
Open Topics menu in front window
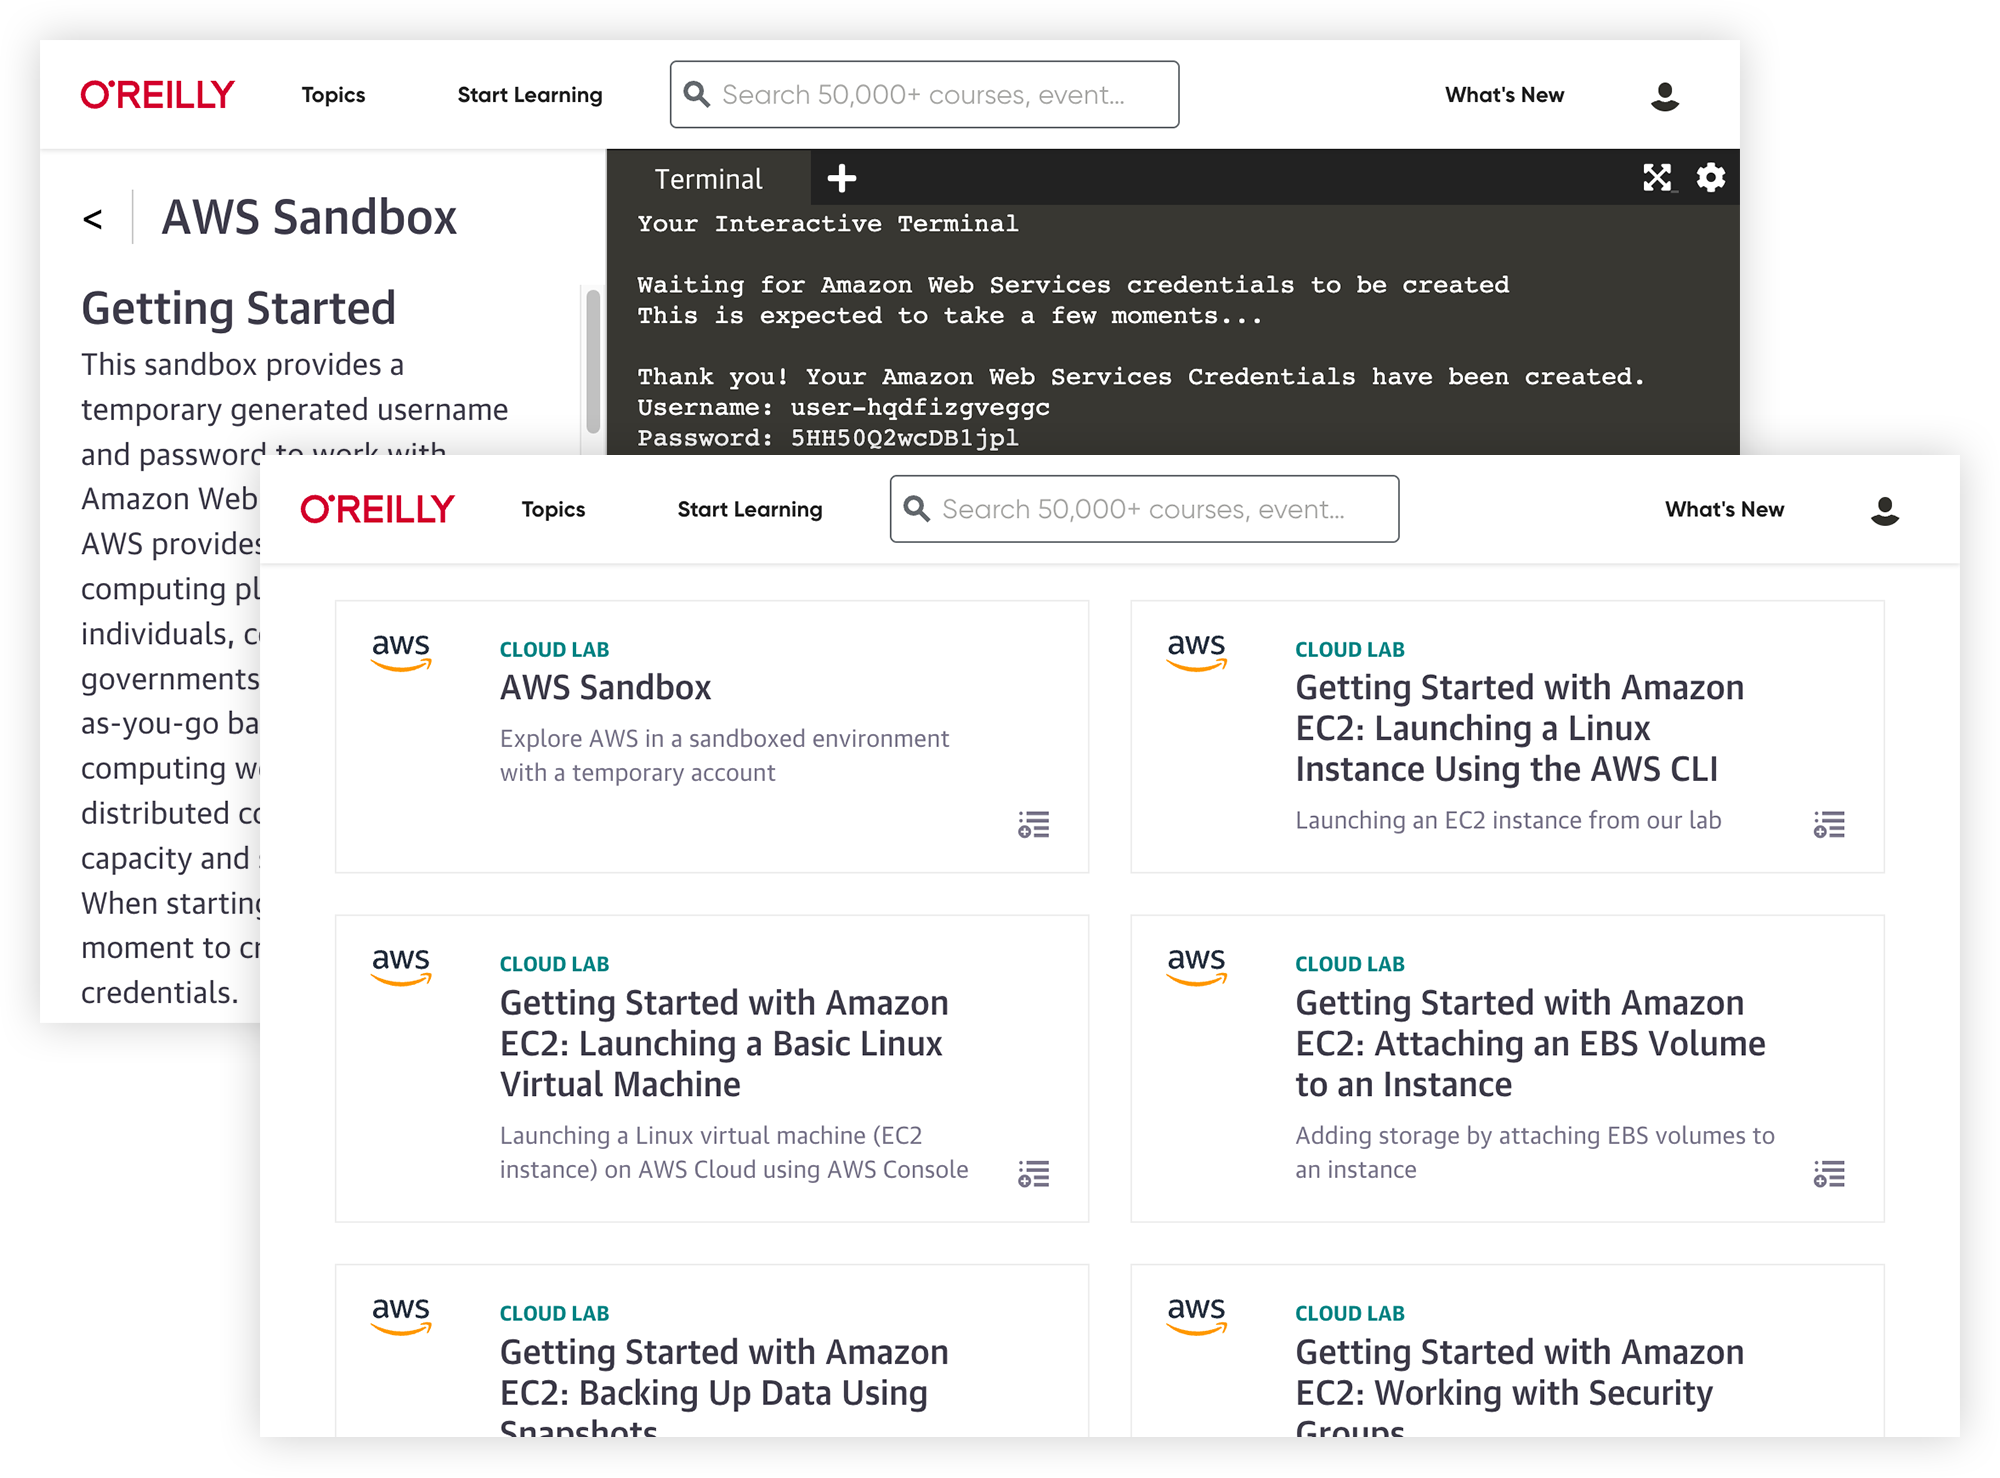(553, 509)
